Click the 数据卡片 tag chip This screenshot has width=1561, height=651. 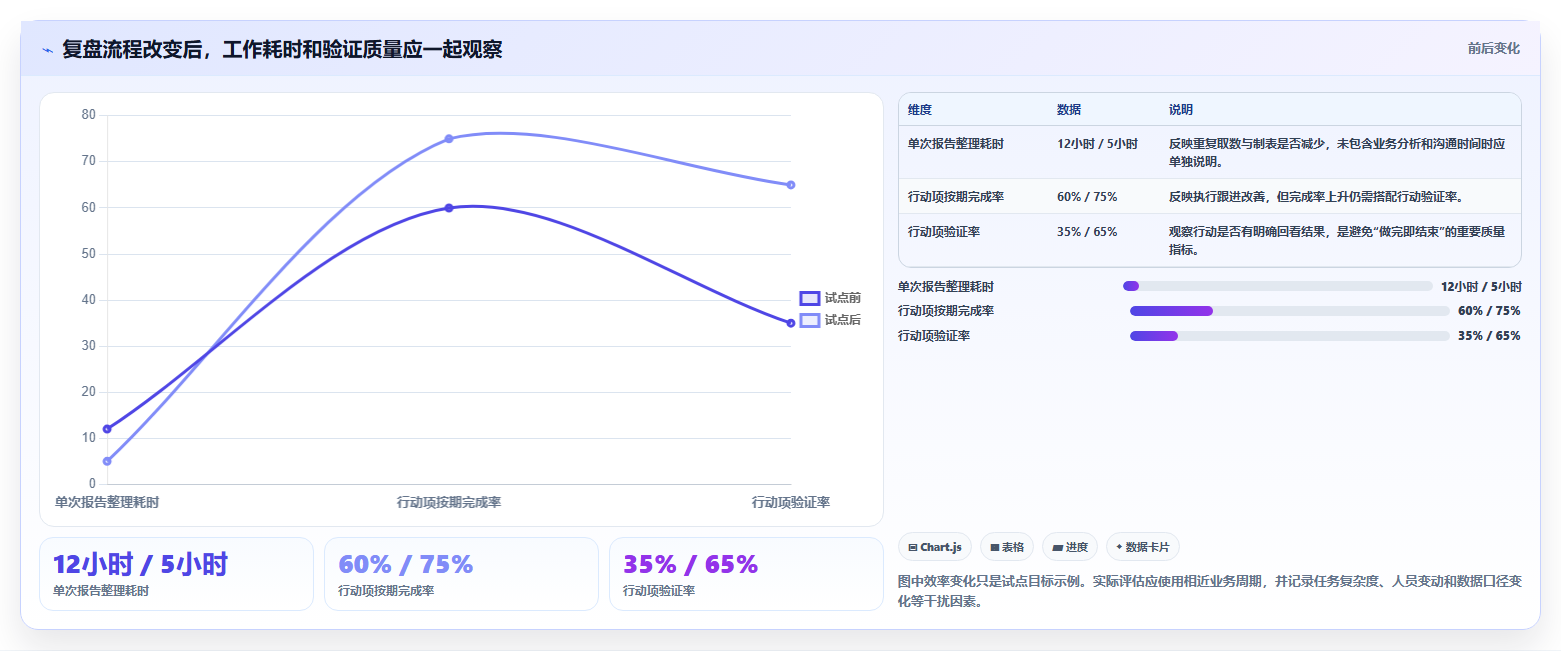pos(1143,547)
